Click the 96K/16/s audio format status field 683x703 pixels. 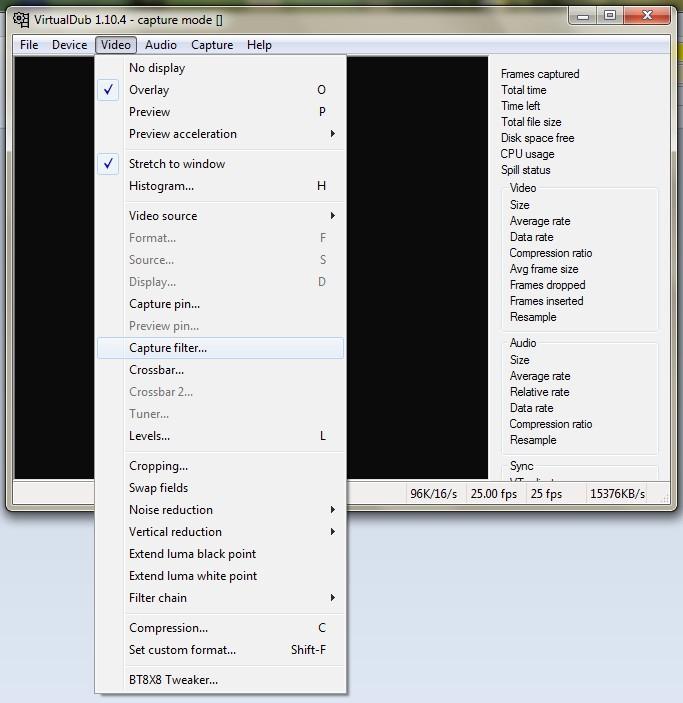(434, 494)
